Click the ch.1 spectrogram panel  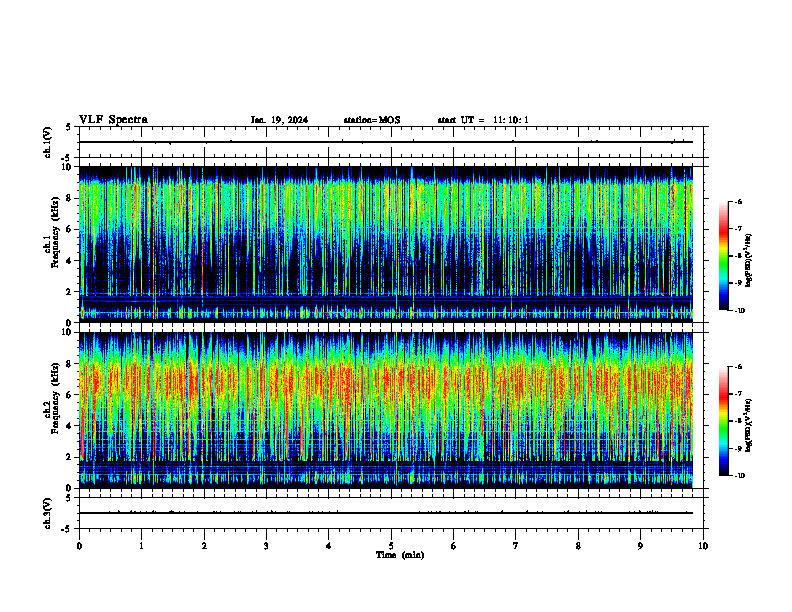tap(386, 244)
